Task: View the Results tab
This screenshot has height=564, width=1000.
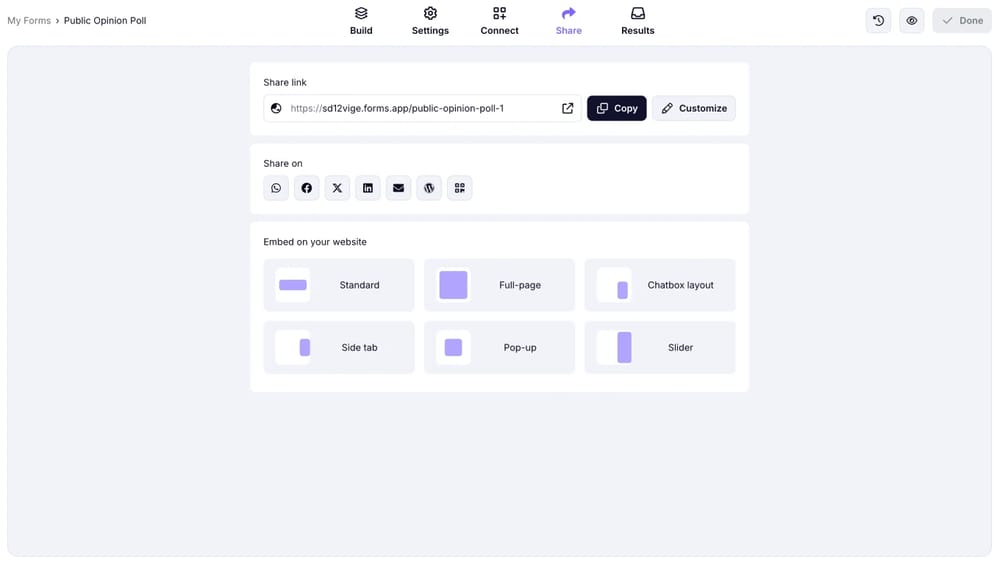Action: tap(637, 20)
